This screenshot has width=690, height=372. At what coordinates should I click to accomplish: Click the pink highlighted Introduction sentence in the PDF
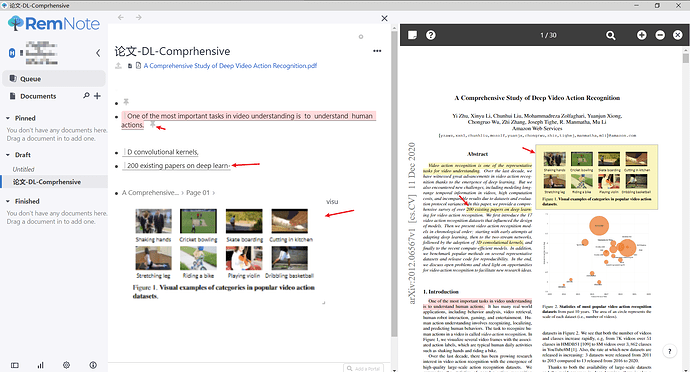[x=477, y=303]
